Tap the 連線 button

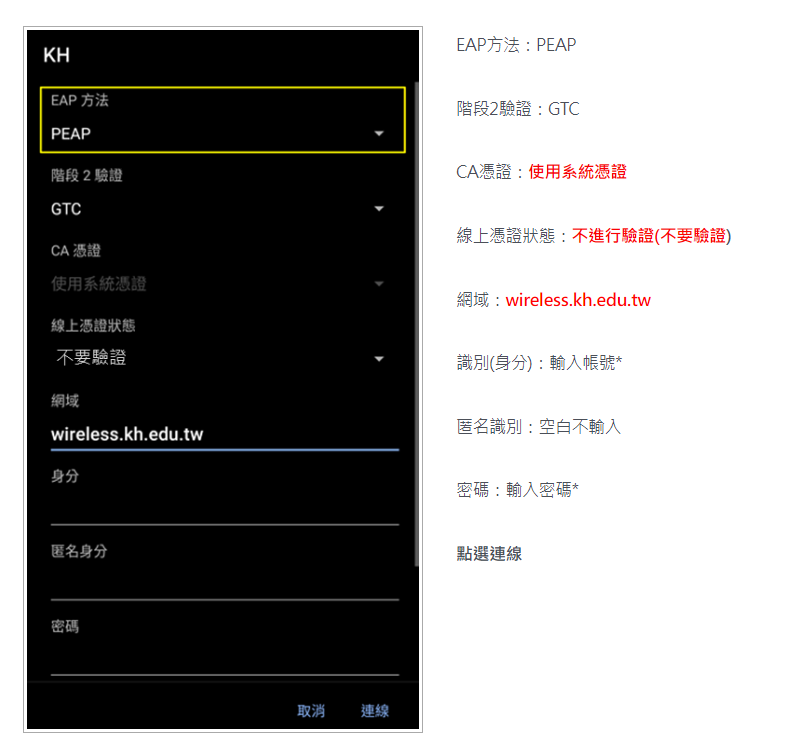(374, 710)
